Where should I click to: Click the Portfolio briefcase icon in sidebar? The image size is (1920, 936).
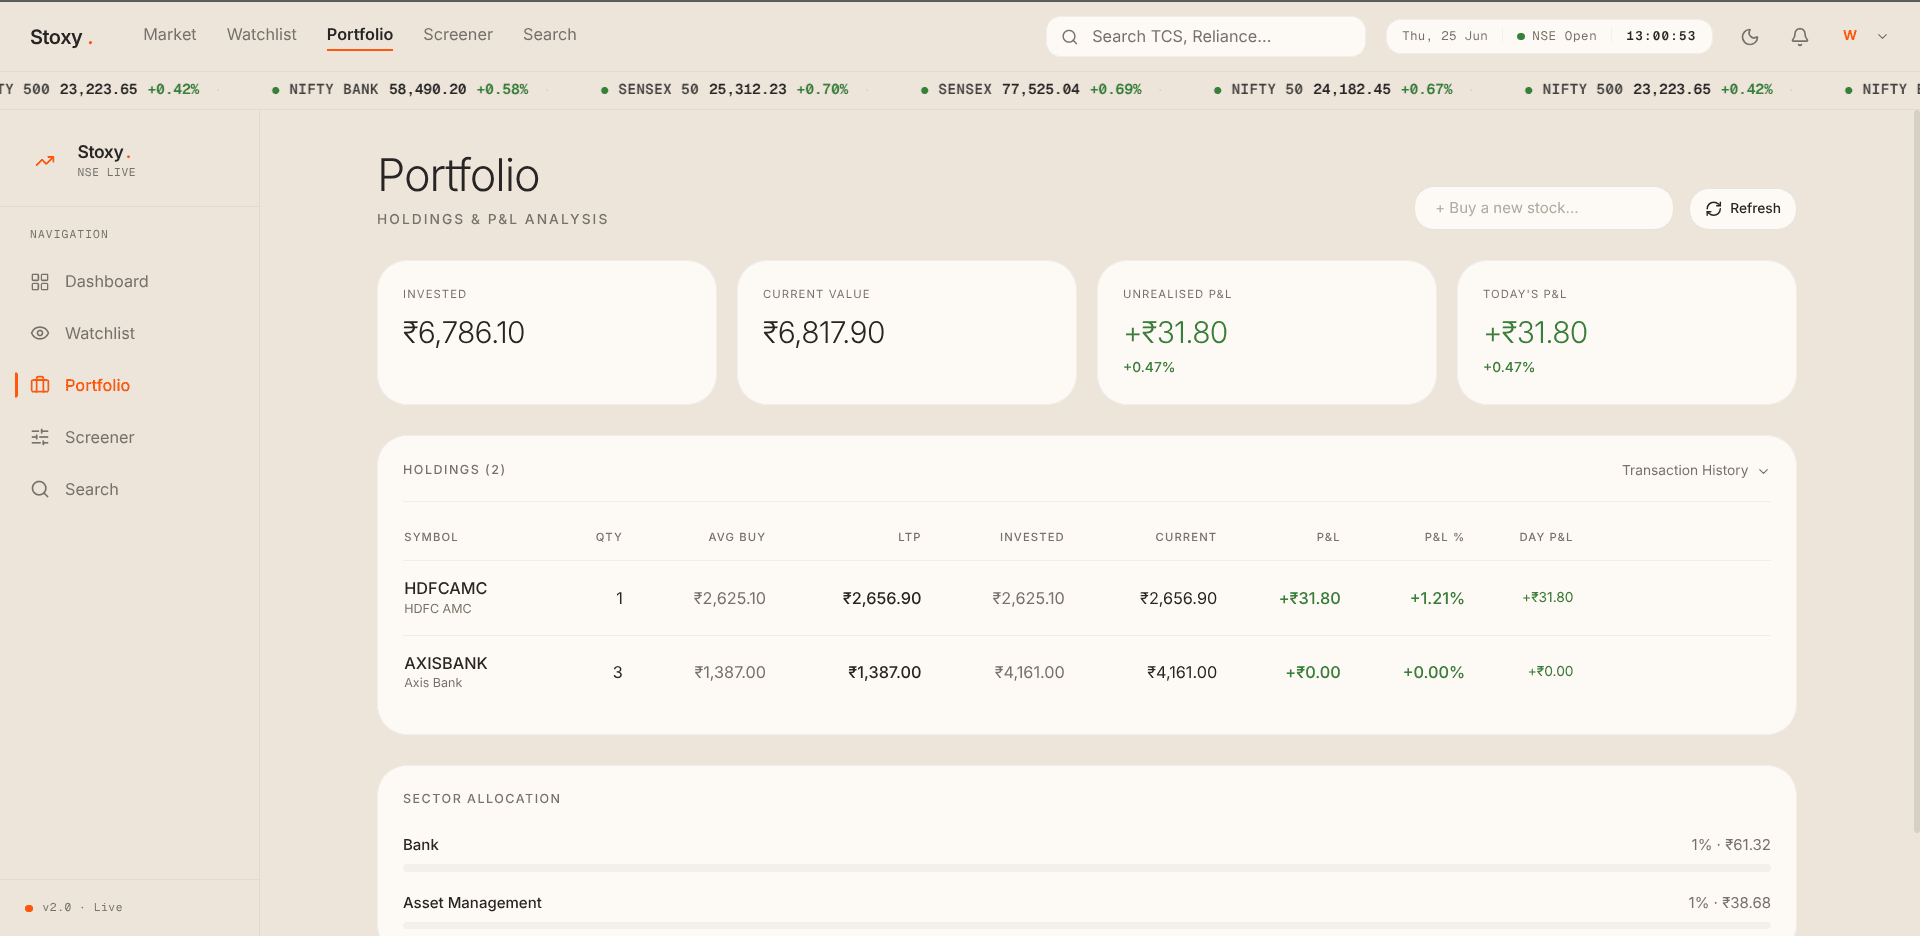pos(40,386)
